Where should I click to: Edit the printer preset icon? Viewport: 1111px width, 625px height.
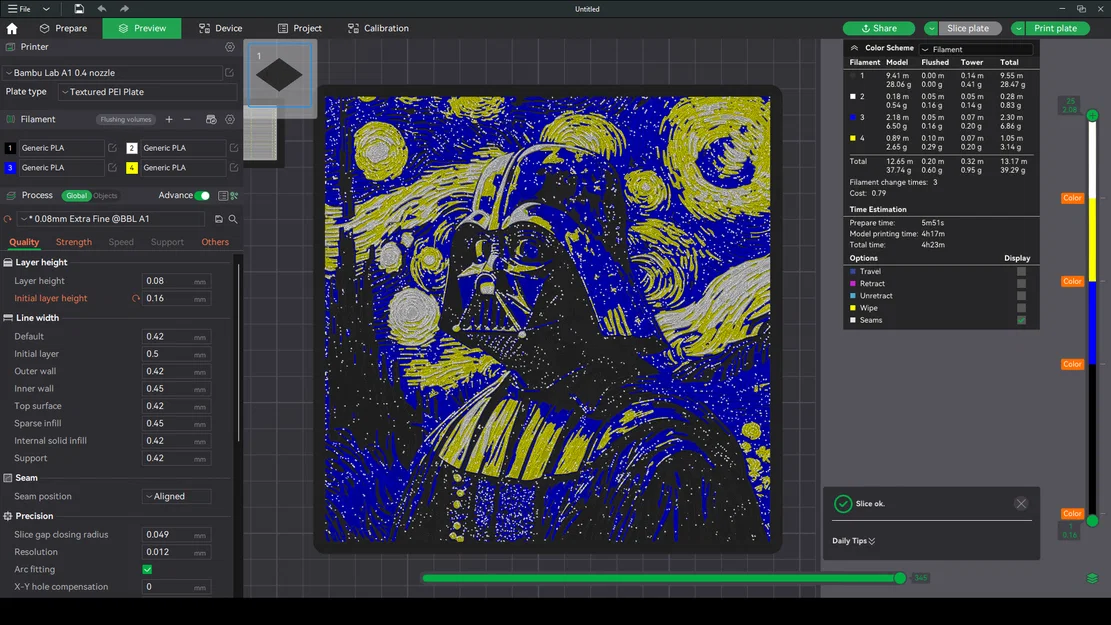(230, 73)
